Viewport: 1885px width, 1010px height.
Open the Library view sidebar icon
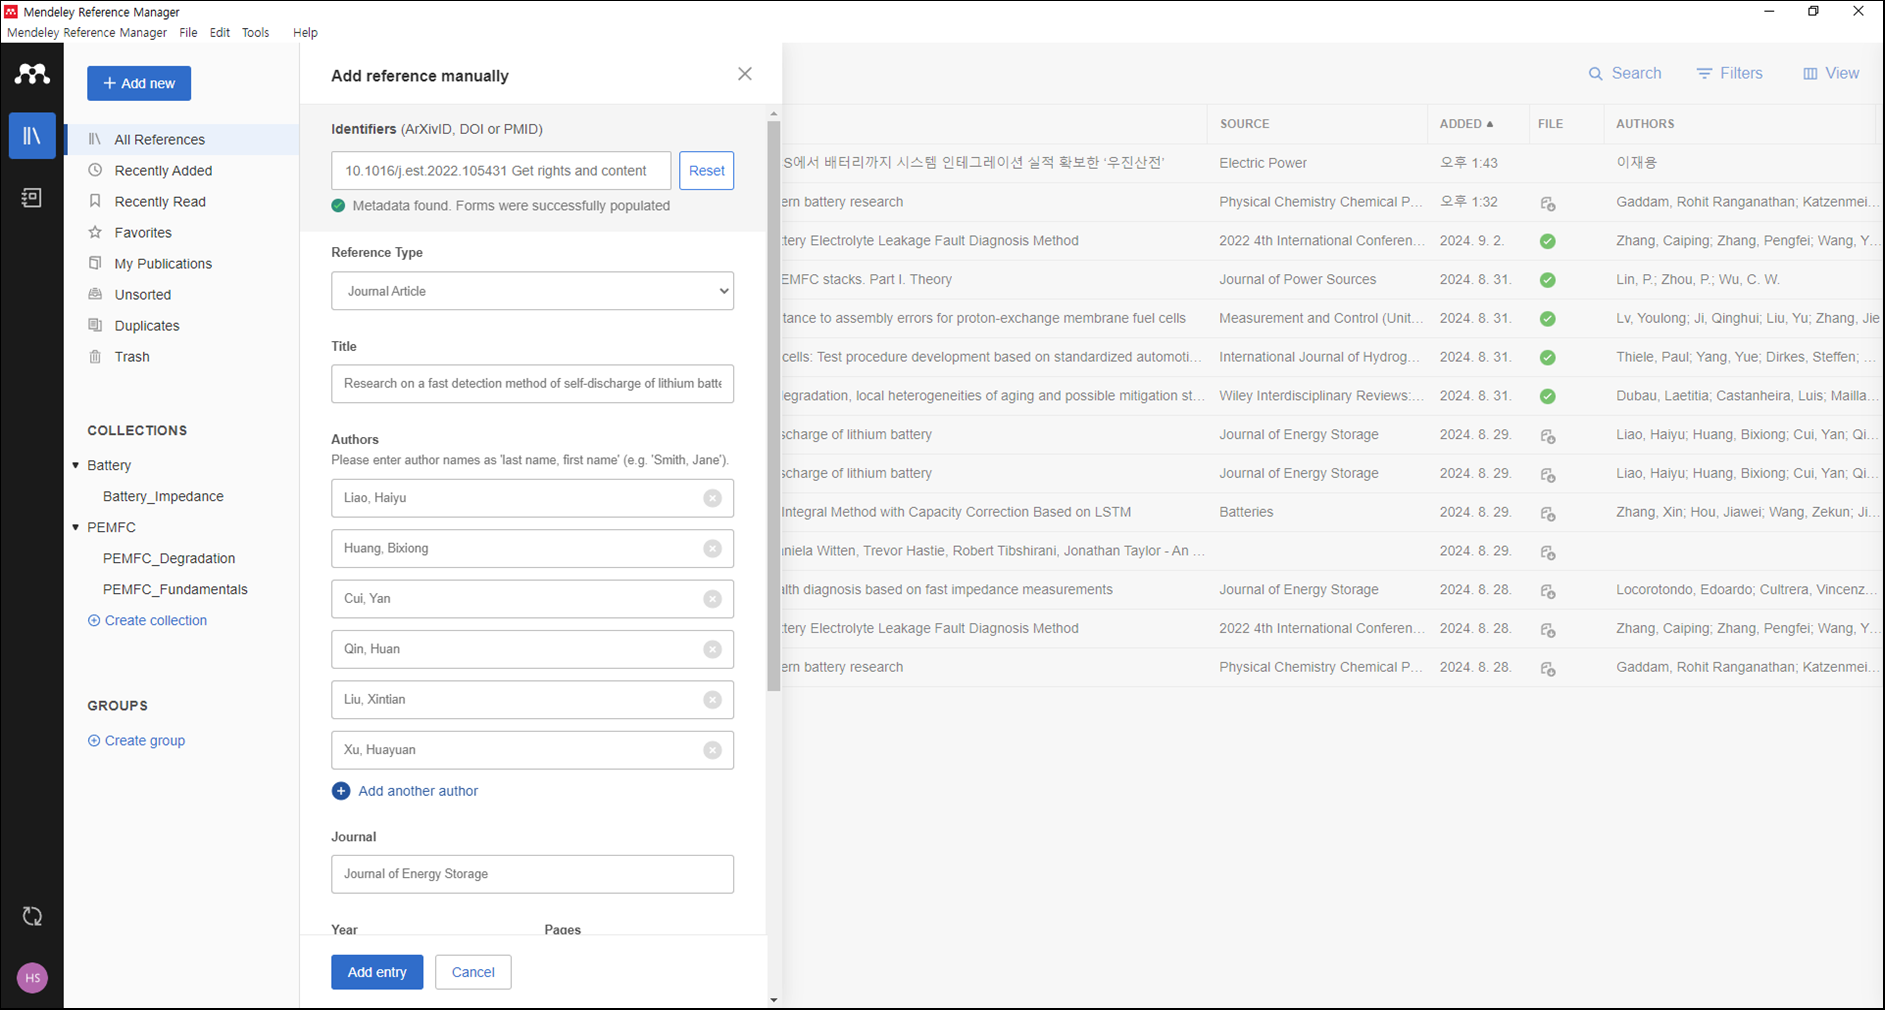click(32, 135)
